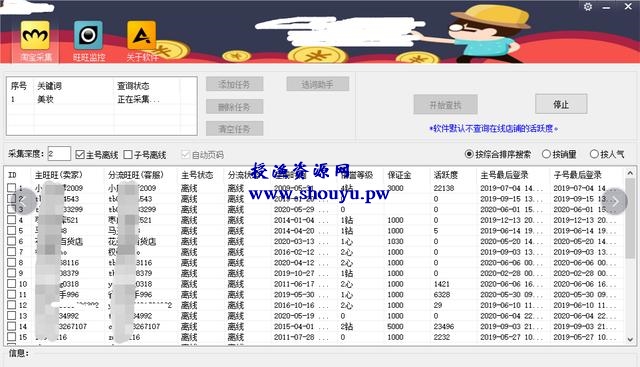Image resolution: width=640 pixels, height=367 pixels.
Task: Click the 正在采集... status cell
Action: (138, 99)
